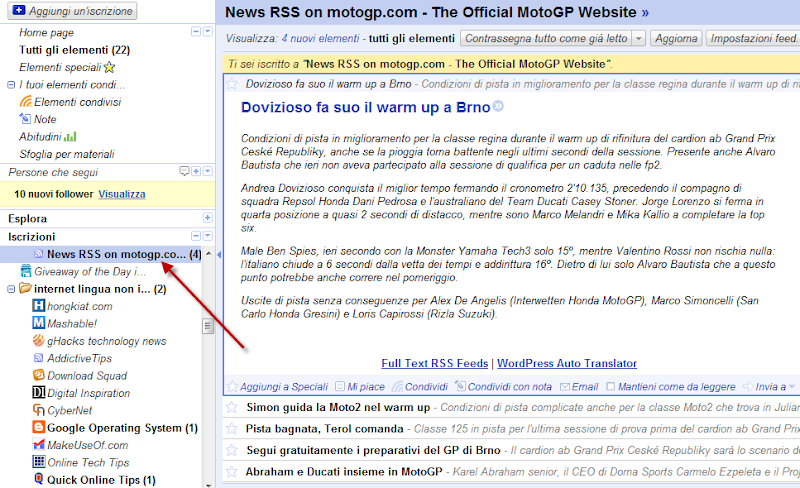
Task: Open feed title link News RSS on motogp.com
Action: coord(437,12)
